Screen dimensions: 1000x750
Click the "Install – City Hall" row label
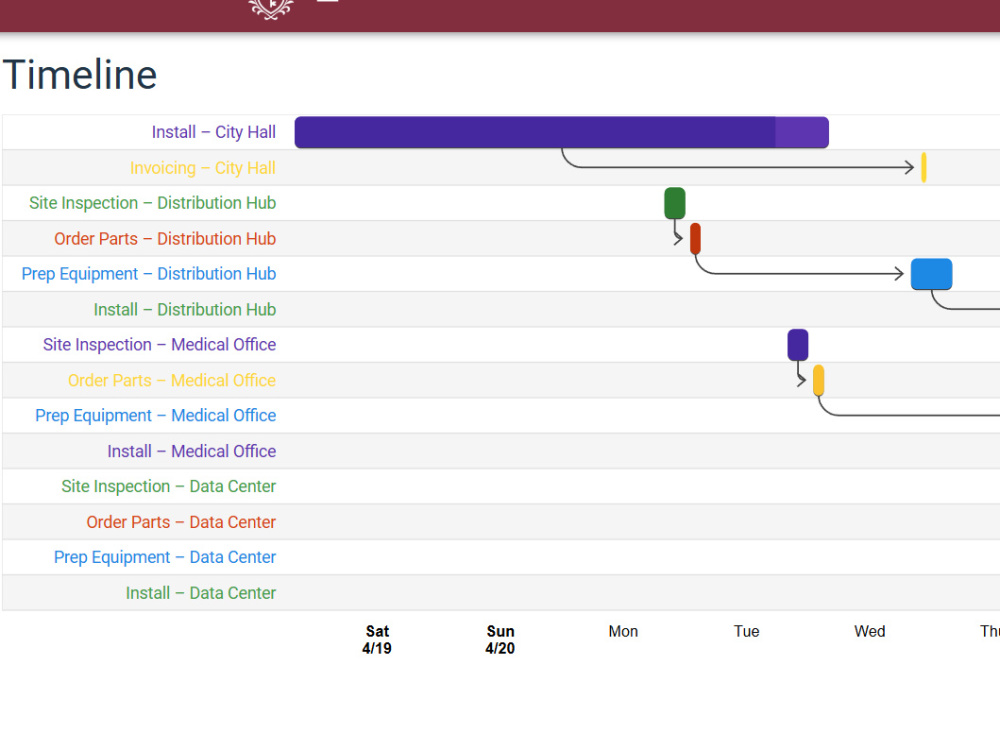click(x=214, y=132)
